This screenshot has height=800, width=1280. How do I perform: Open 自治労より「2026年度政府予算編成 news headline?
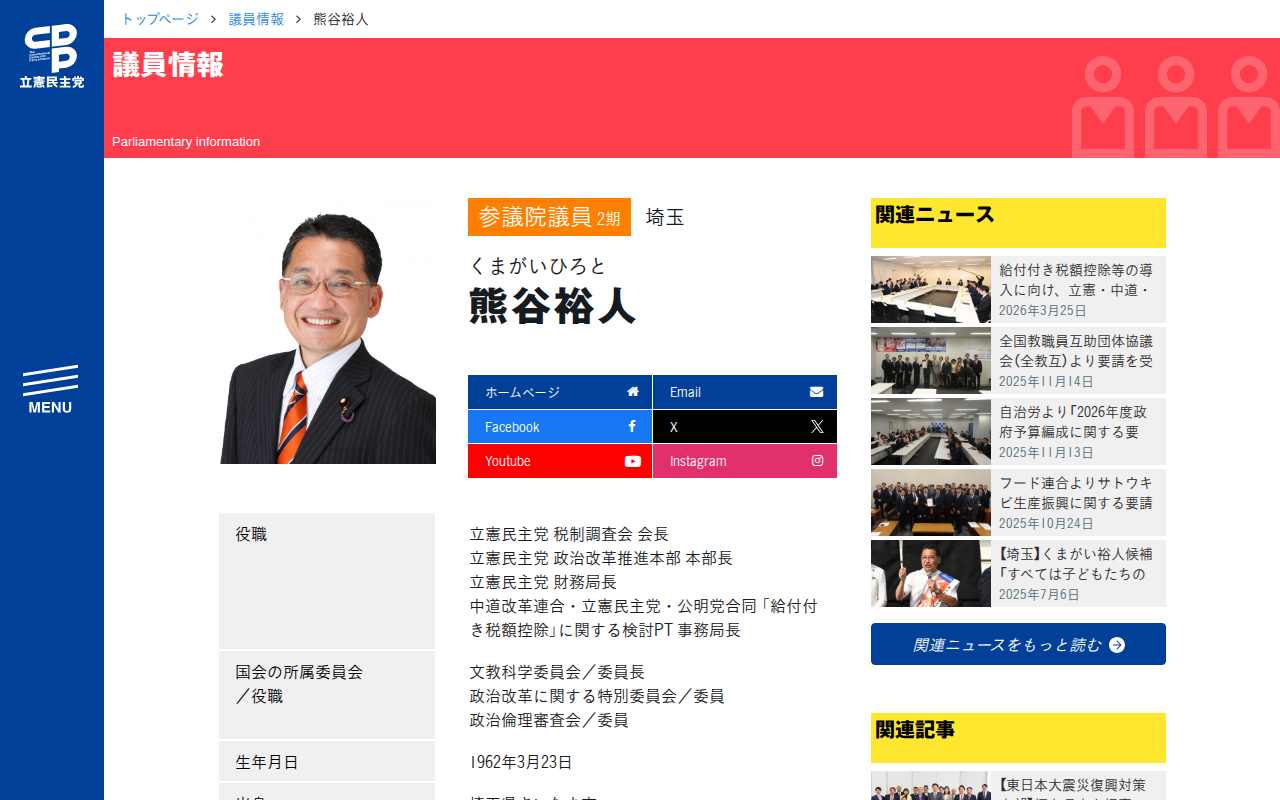pos(1073,422)
